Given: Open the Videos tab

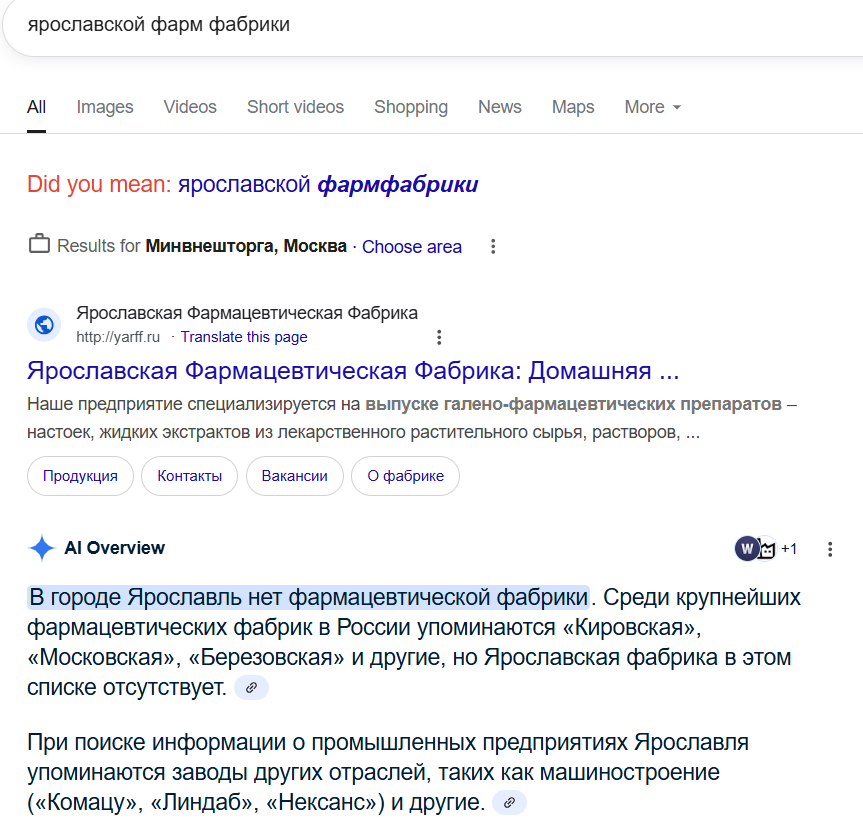Looking at the screenshot, I should [190, 107].
